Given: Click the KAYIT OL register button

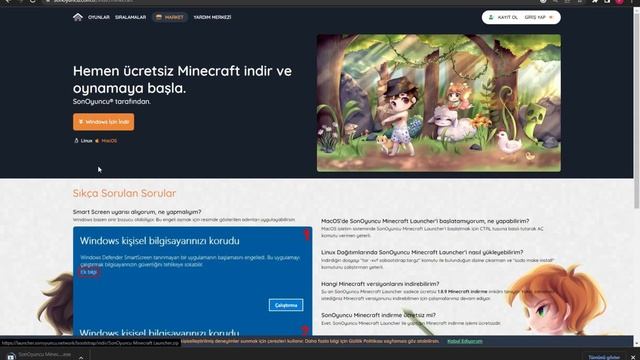Looking at the screenshot, I should point(503,17).
